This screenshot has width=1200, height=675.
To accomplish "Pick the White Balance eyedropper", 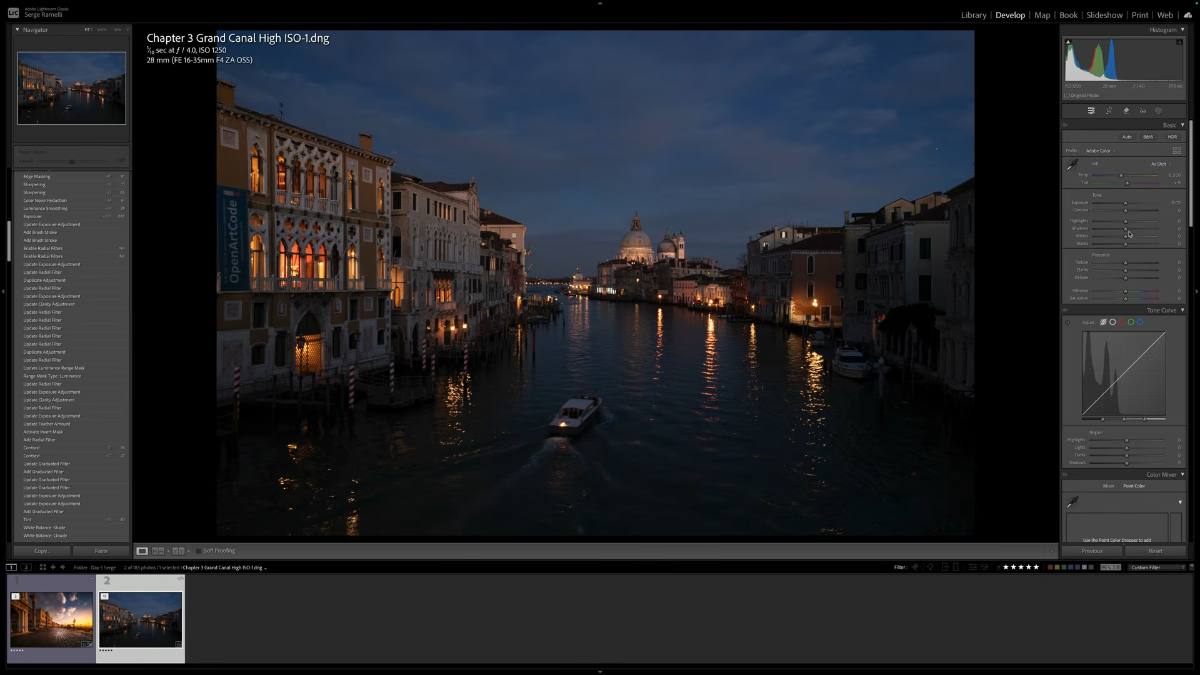I will coord(1072,165).
